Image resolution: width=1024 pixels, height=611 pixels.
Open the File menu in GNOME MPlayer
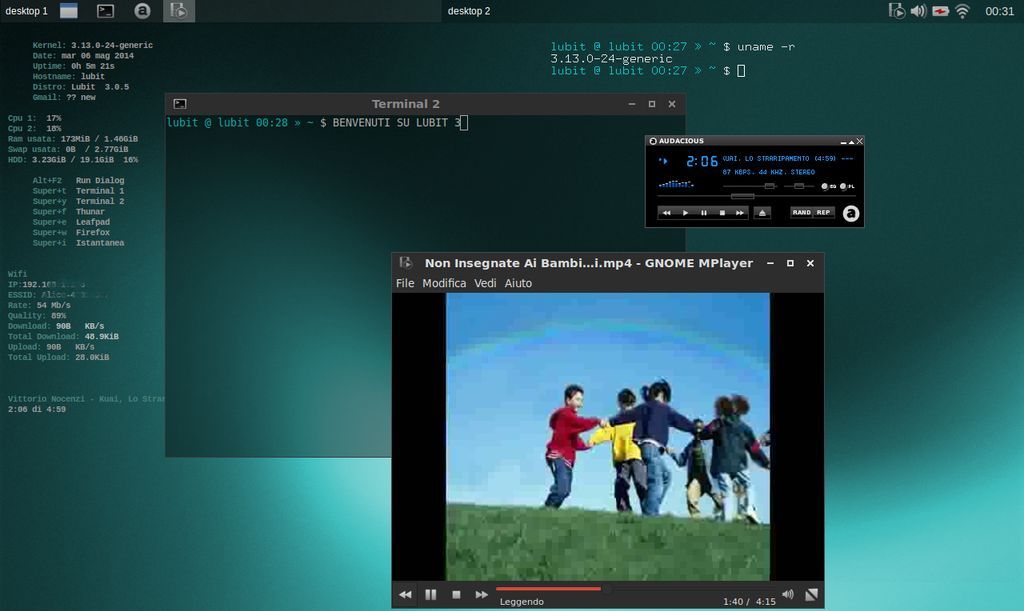[405, 283]
